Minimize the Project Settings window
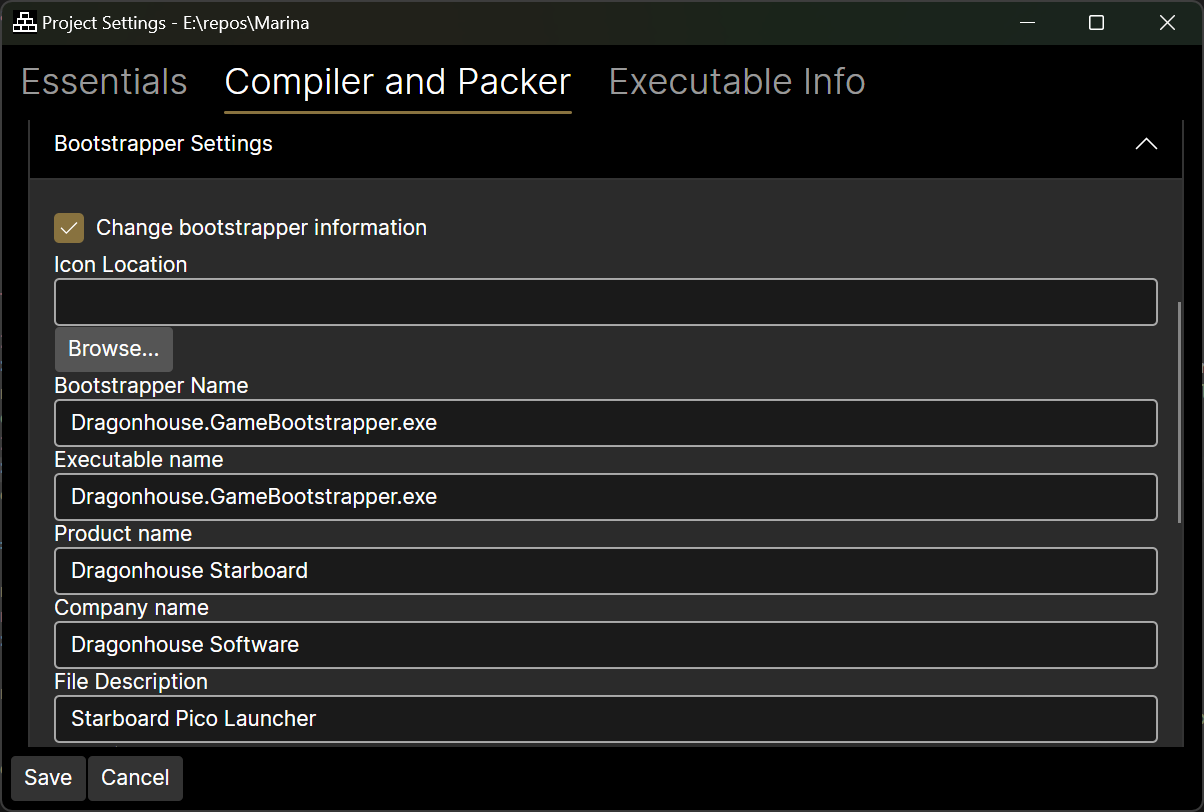This screenshot has height=812, width=1204. (x=1026, y=23)
